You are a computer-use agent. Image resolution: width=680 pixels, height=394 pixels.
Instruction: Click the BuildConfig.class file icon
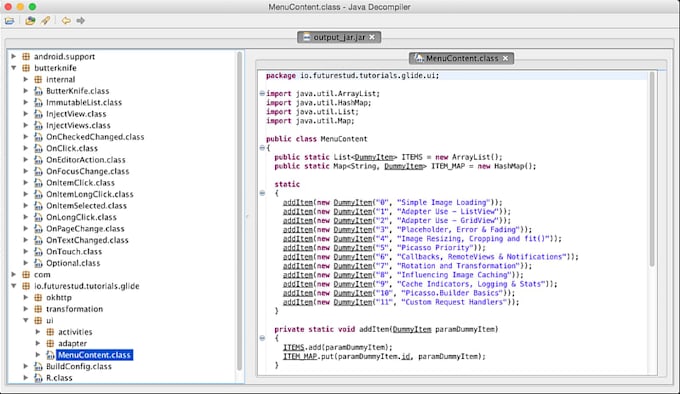[x=38, y=366]
